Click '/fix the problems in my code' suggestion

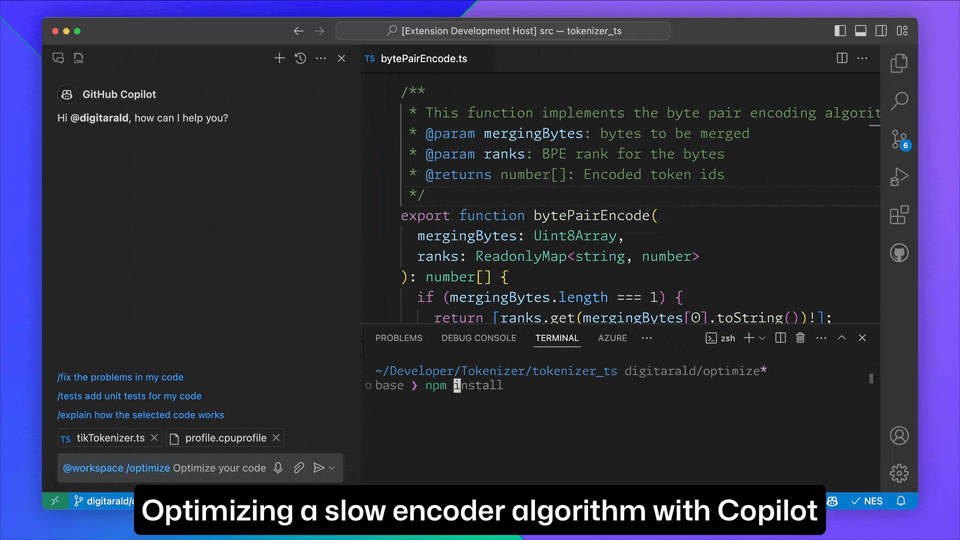click(x=120, y=377)
